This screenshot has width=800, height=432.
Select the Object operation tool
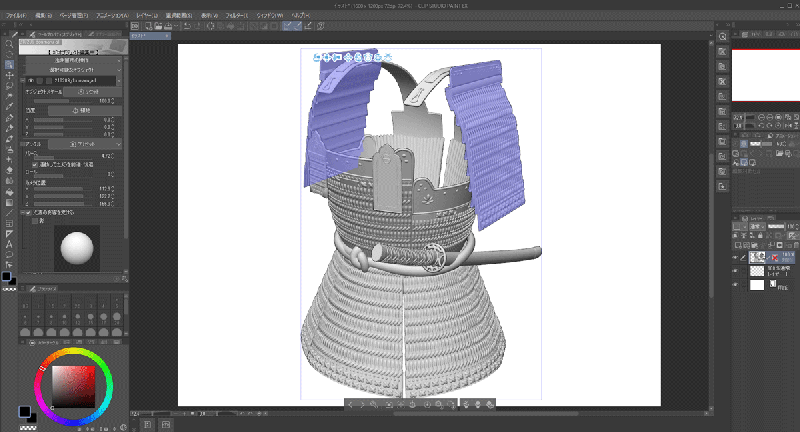pos(9,64)
